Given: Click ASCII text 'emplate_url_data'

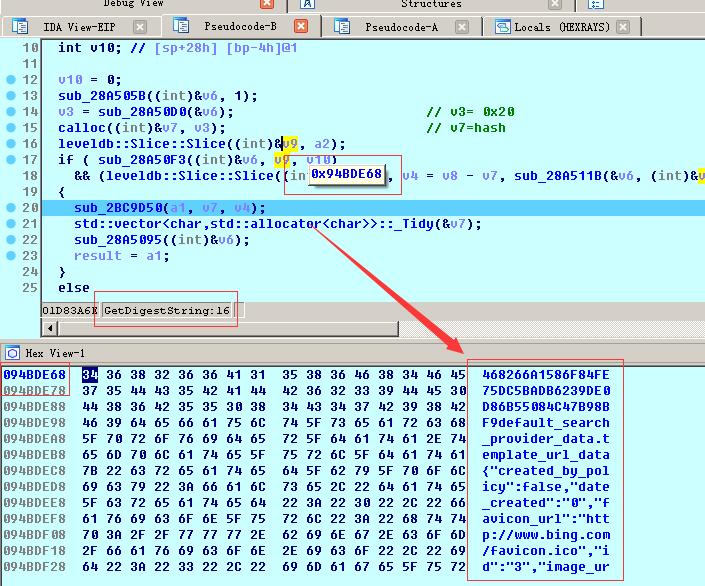Looking at the screenshot, I should (546, 455).
